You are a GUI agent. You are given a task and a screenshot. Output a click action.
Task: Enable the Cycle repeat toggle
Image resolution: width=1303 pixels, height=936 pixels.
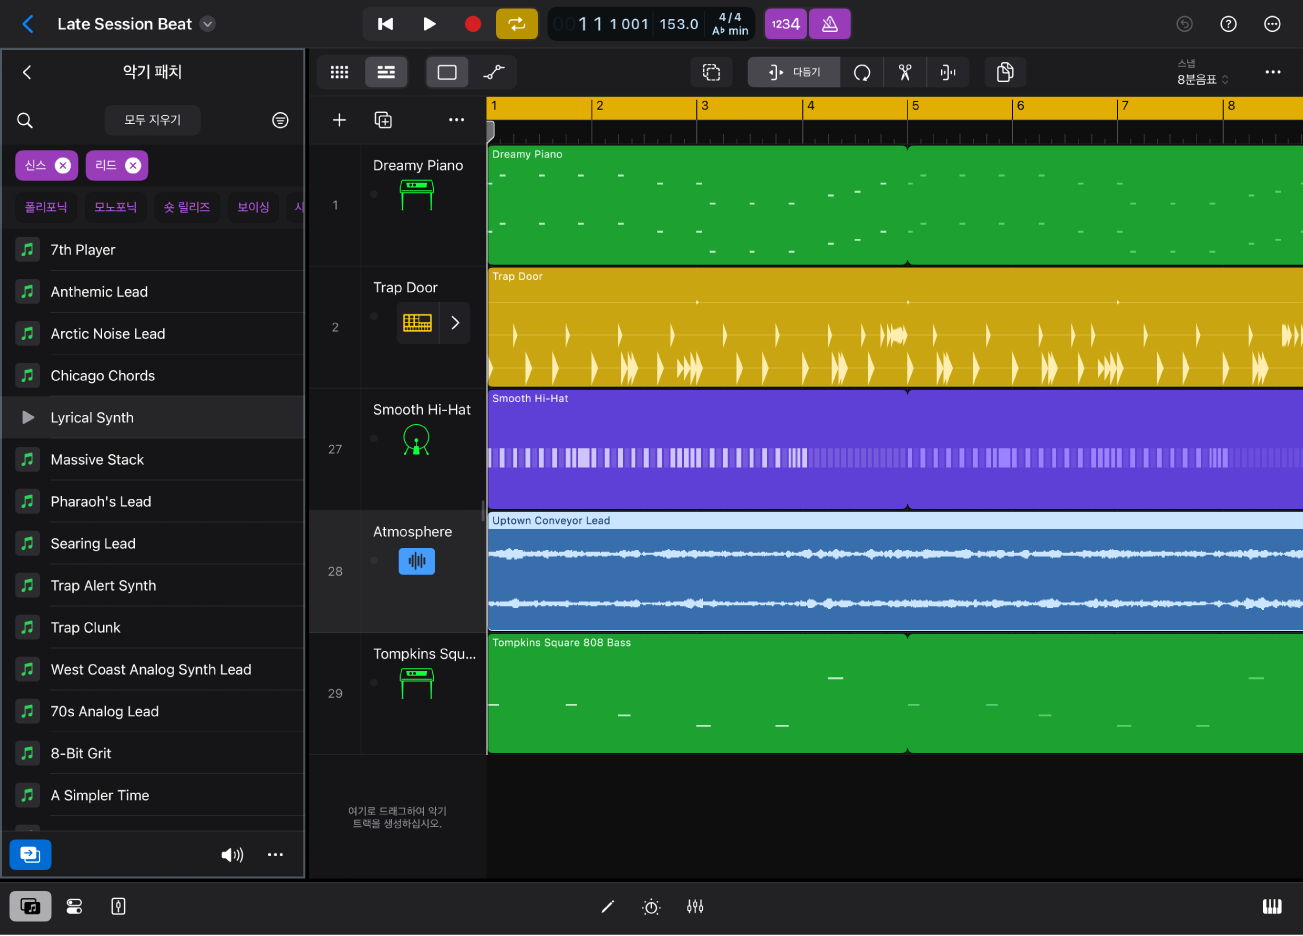point(517,23)
